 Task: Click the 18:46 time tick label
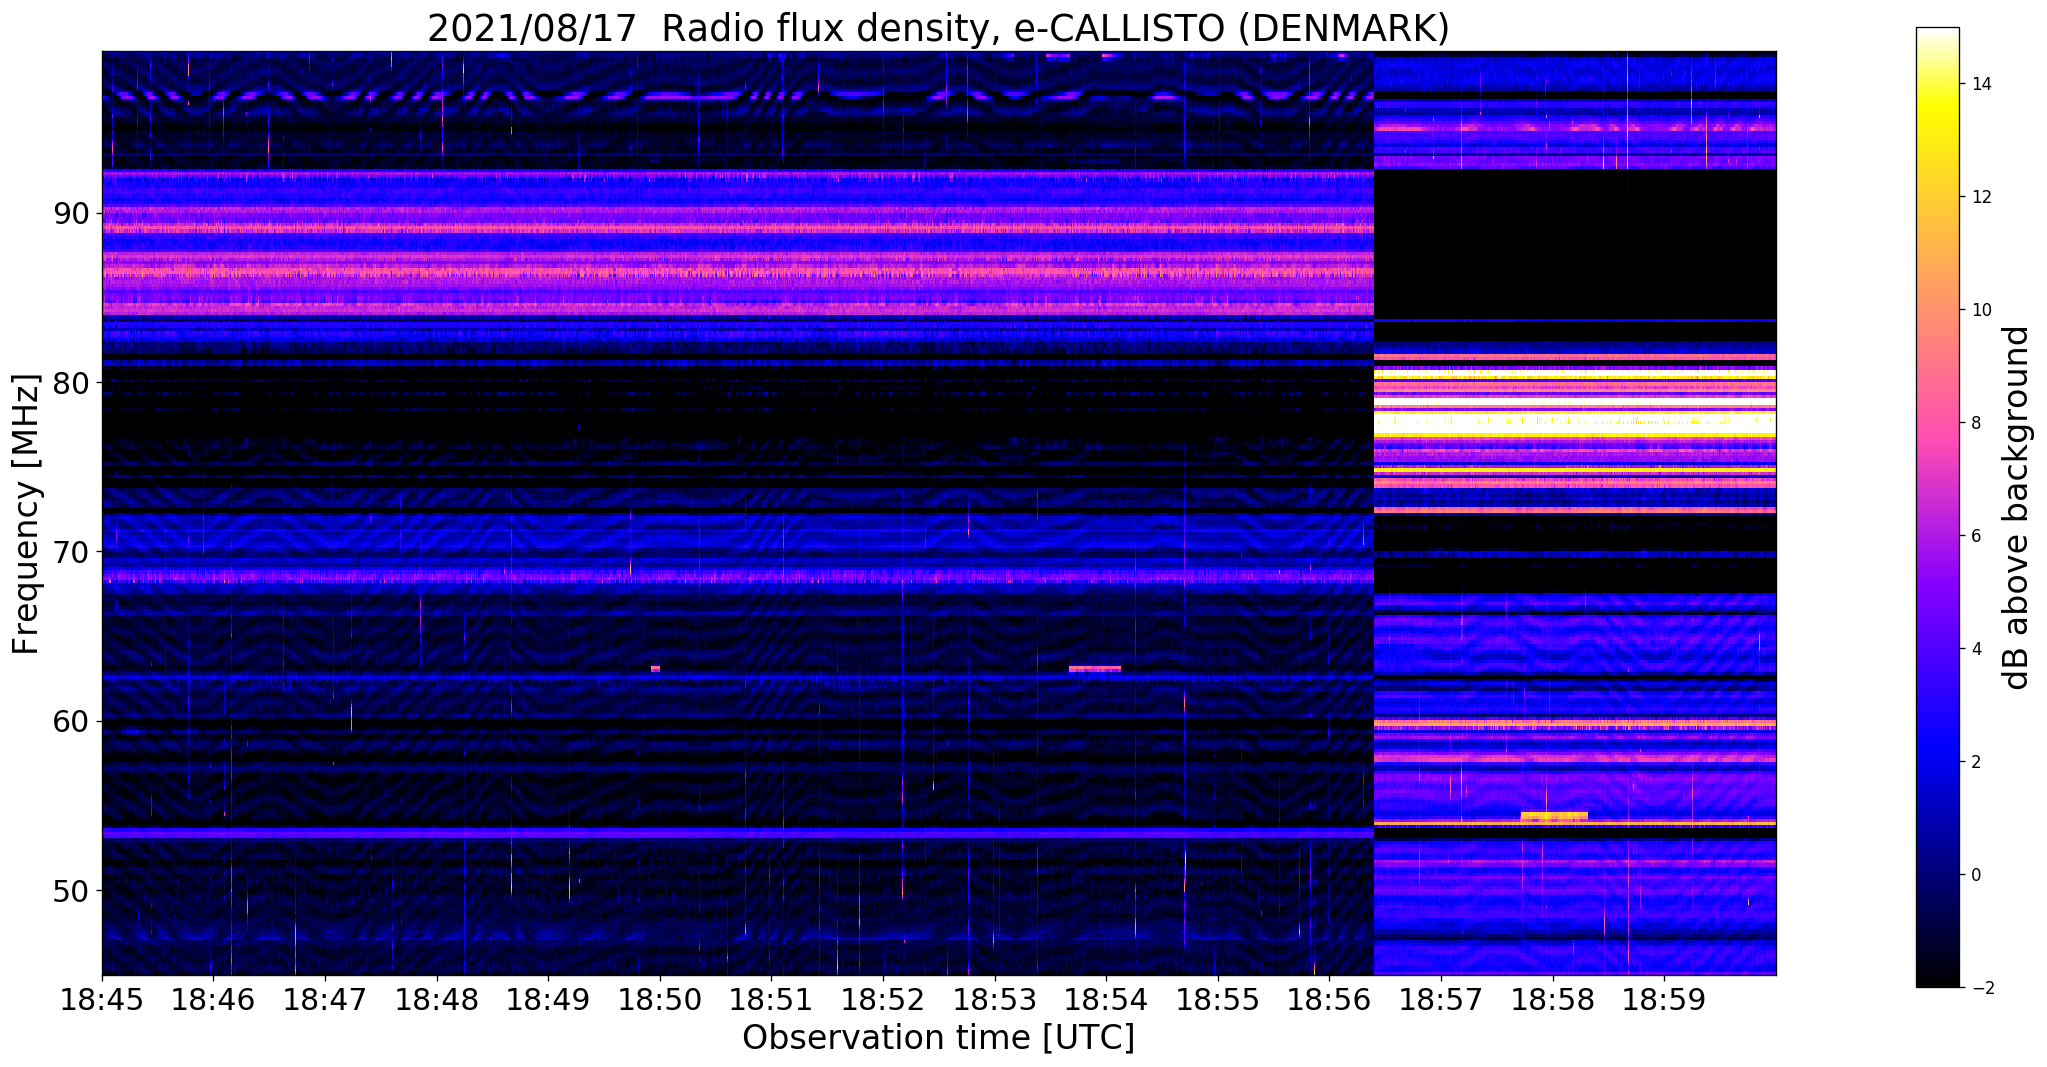(x=214, y=1000)
